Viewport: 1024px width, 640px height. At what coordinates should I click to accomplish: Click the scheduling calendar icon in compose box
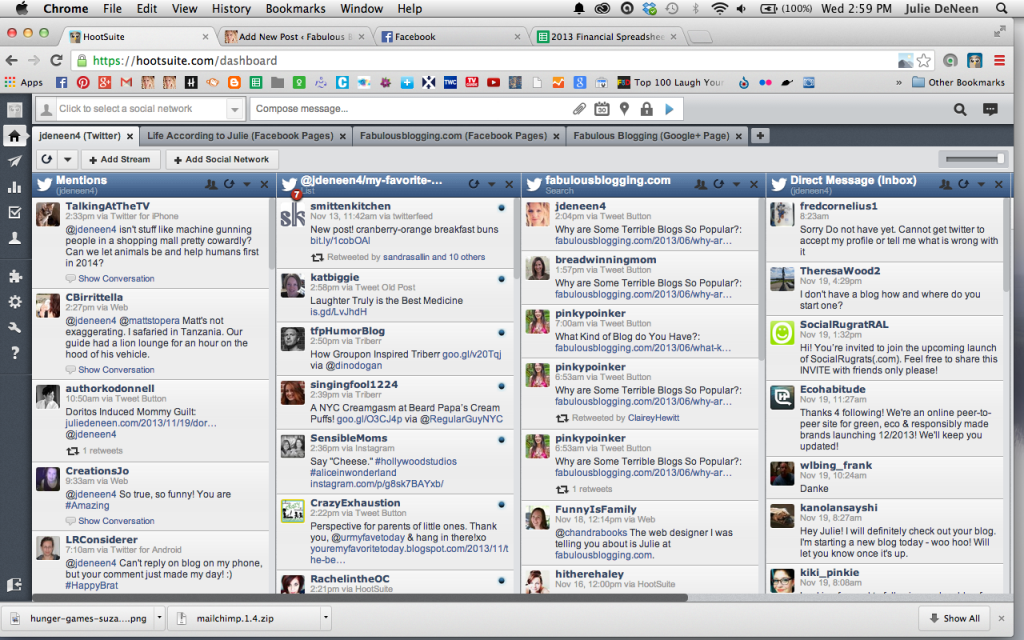601,109
